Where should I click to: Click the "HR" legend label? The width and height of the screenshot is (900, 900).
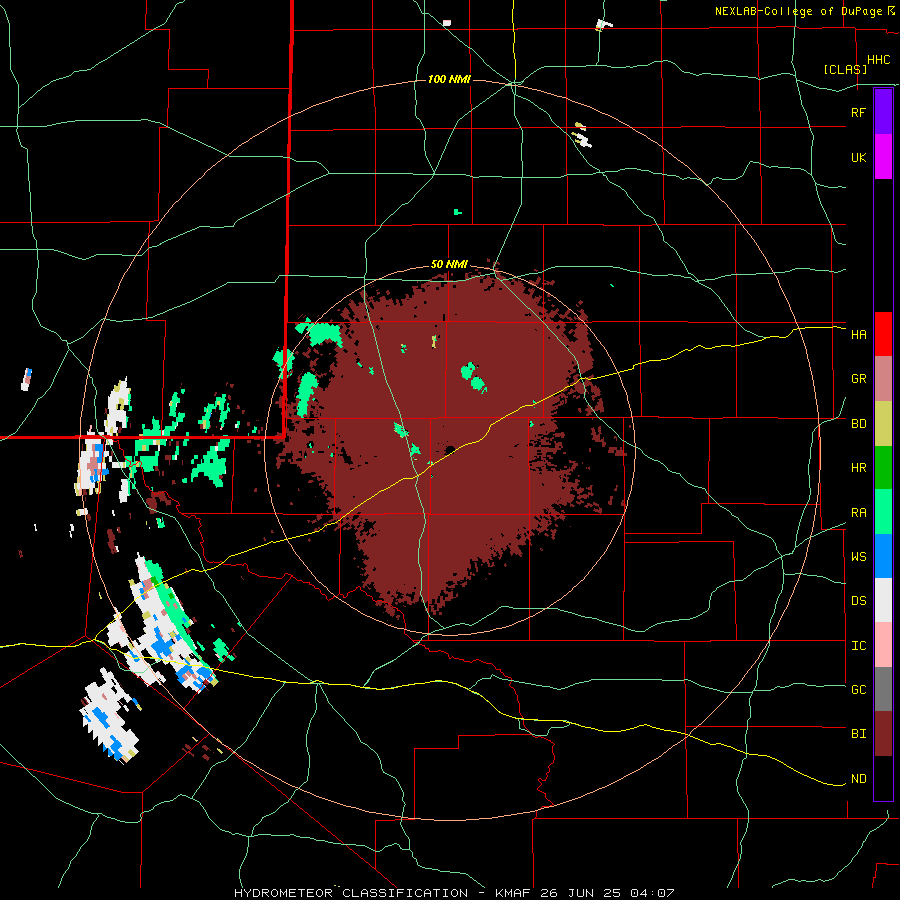click(858, 468)
